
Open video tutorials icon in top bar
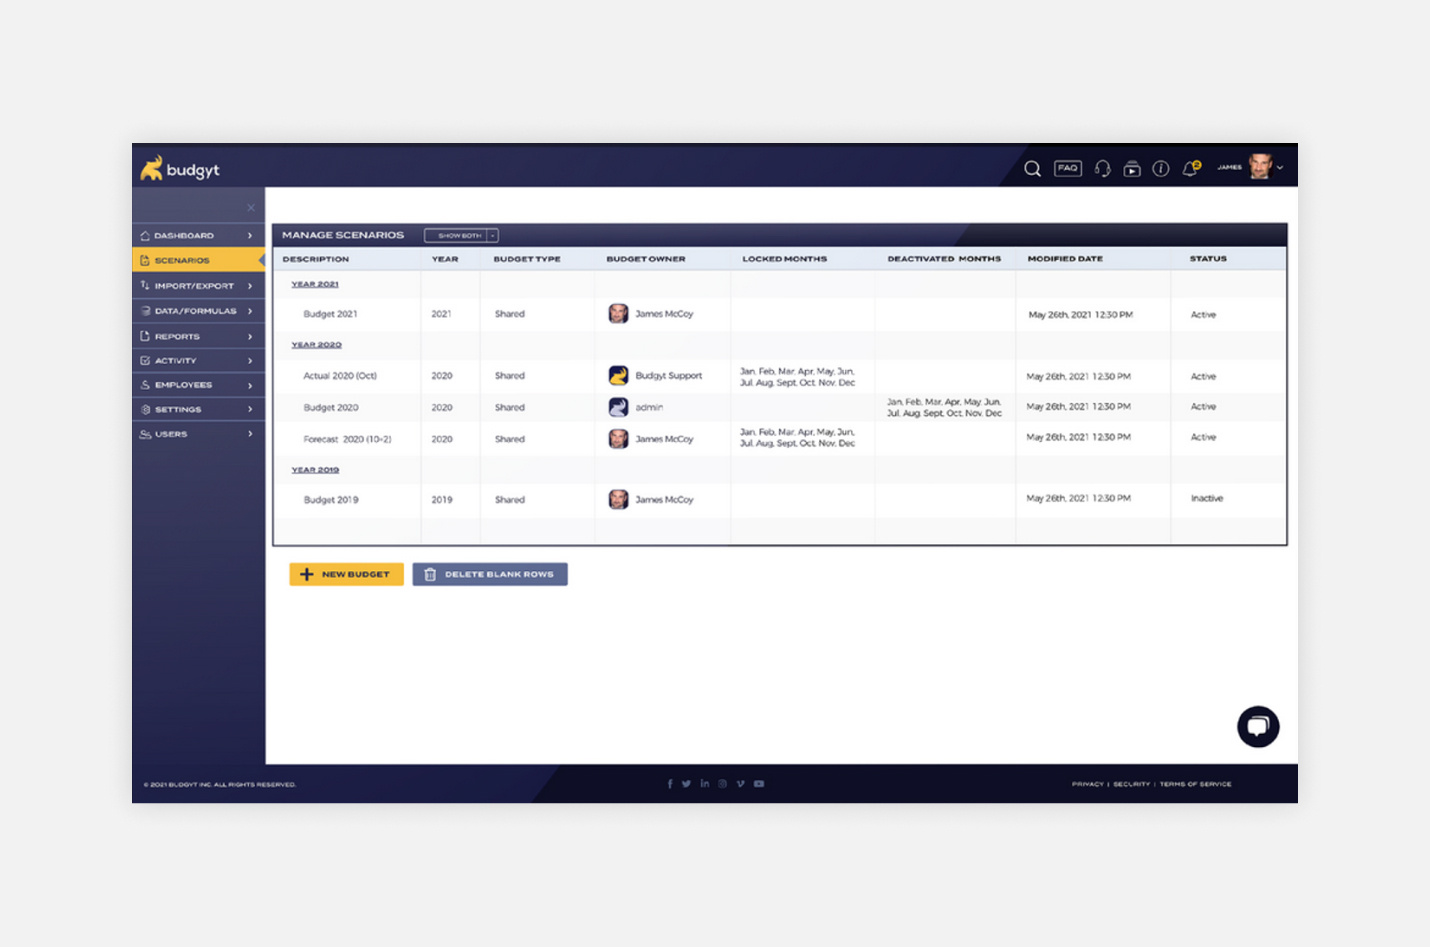click(x=1131, y=168)
